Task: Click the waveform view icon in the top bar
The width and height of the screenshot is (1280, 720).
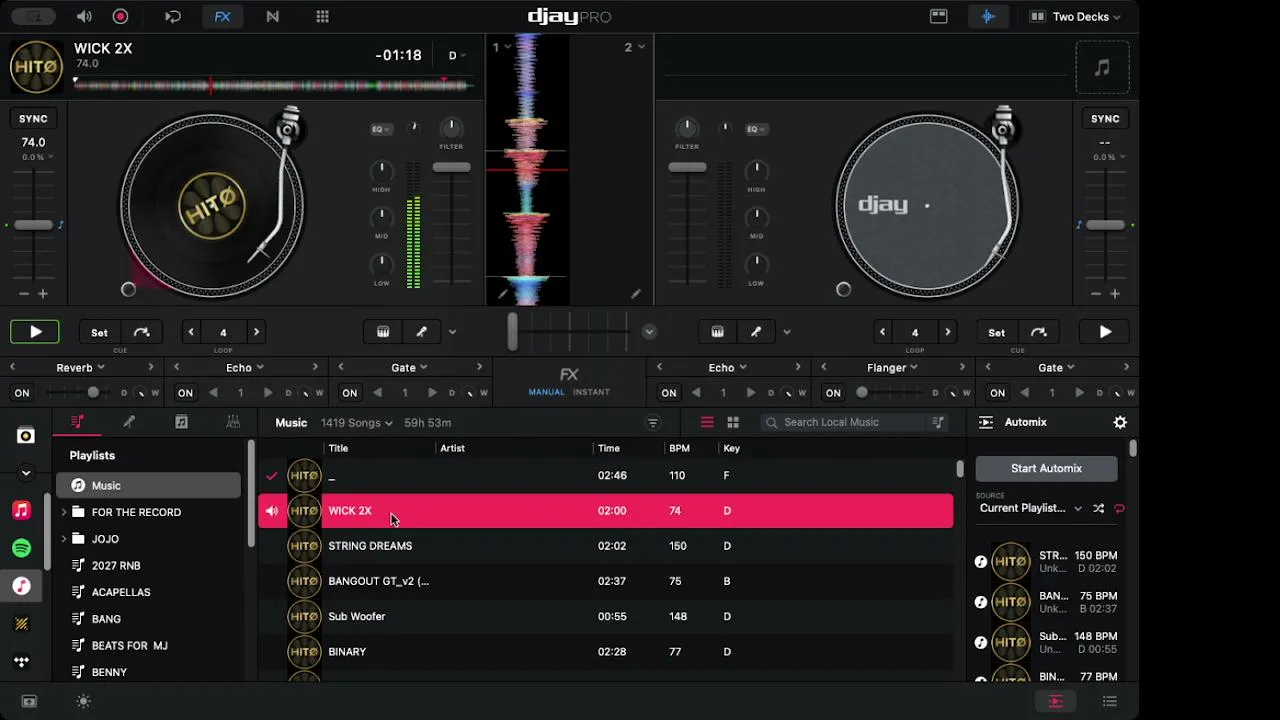Action: 988,16
